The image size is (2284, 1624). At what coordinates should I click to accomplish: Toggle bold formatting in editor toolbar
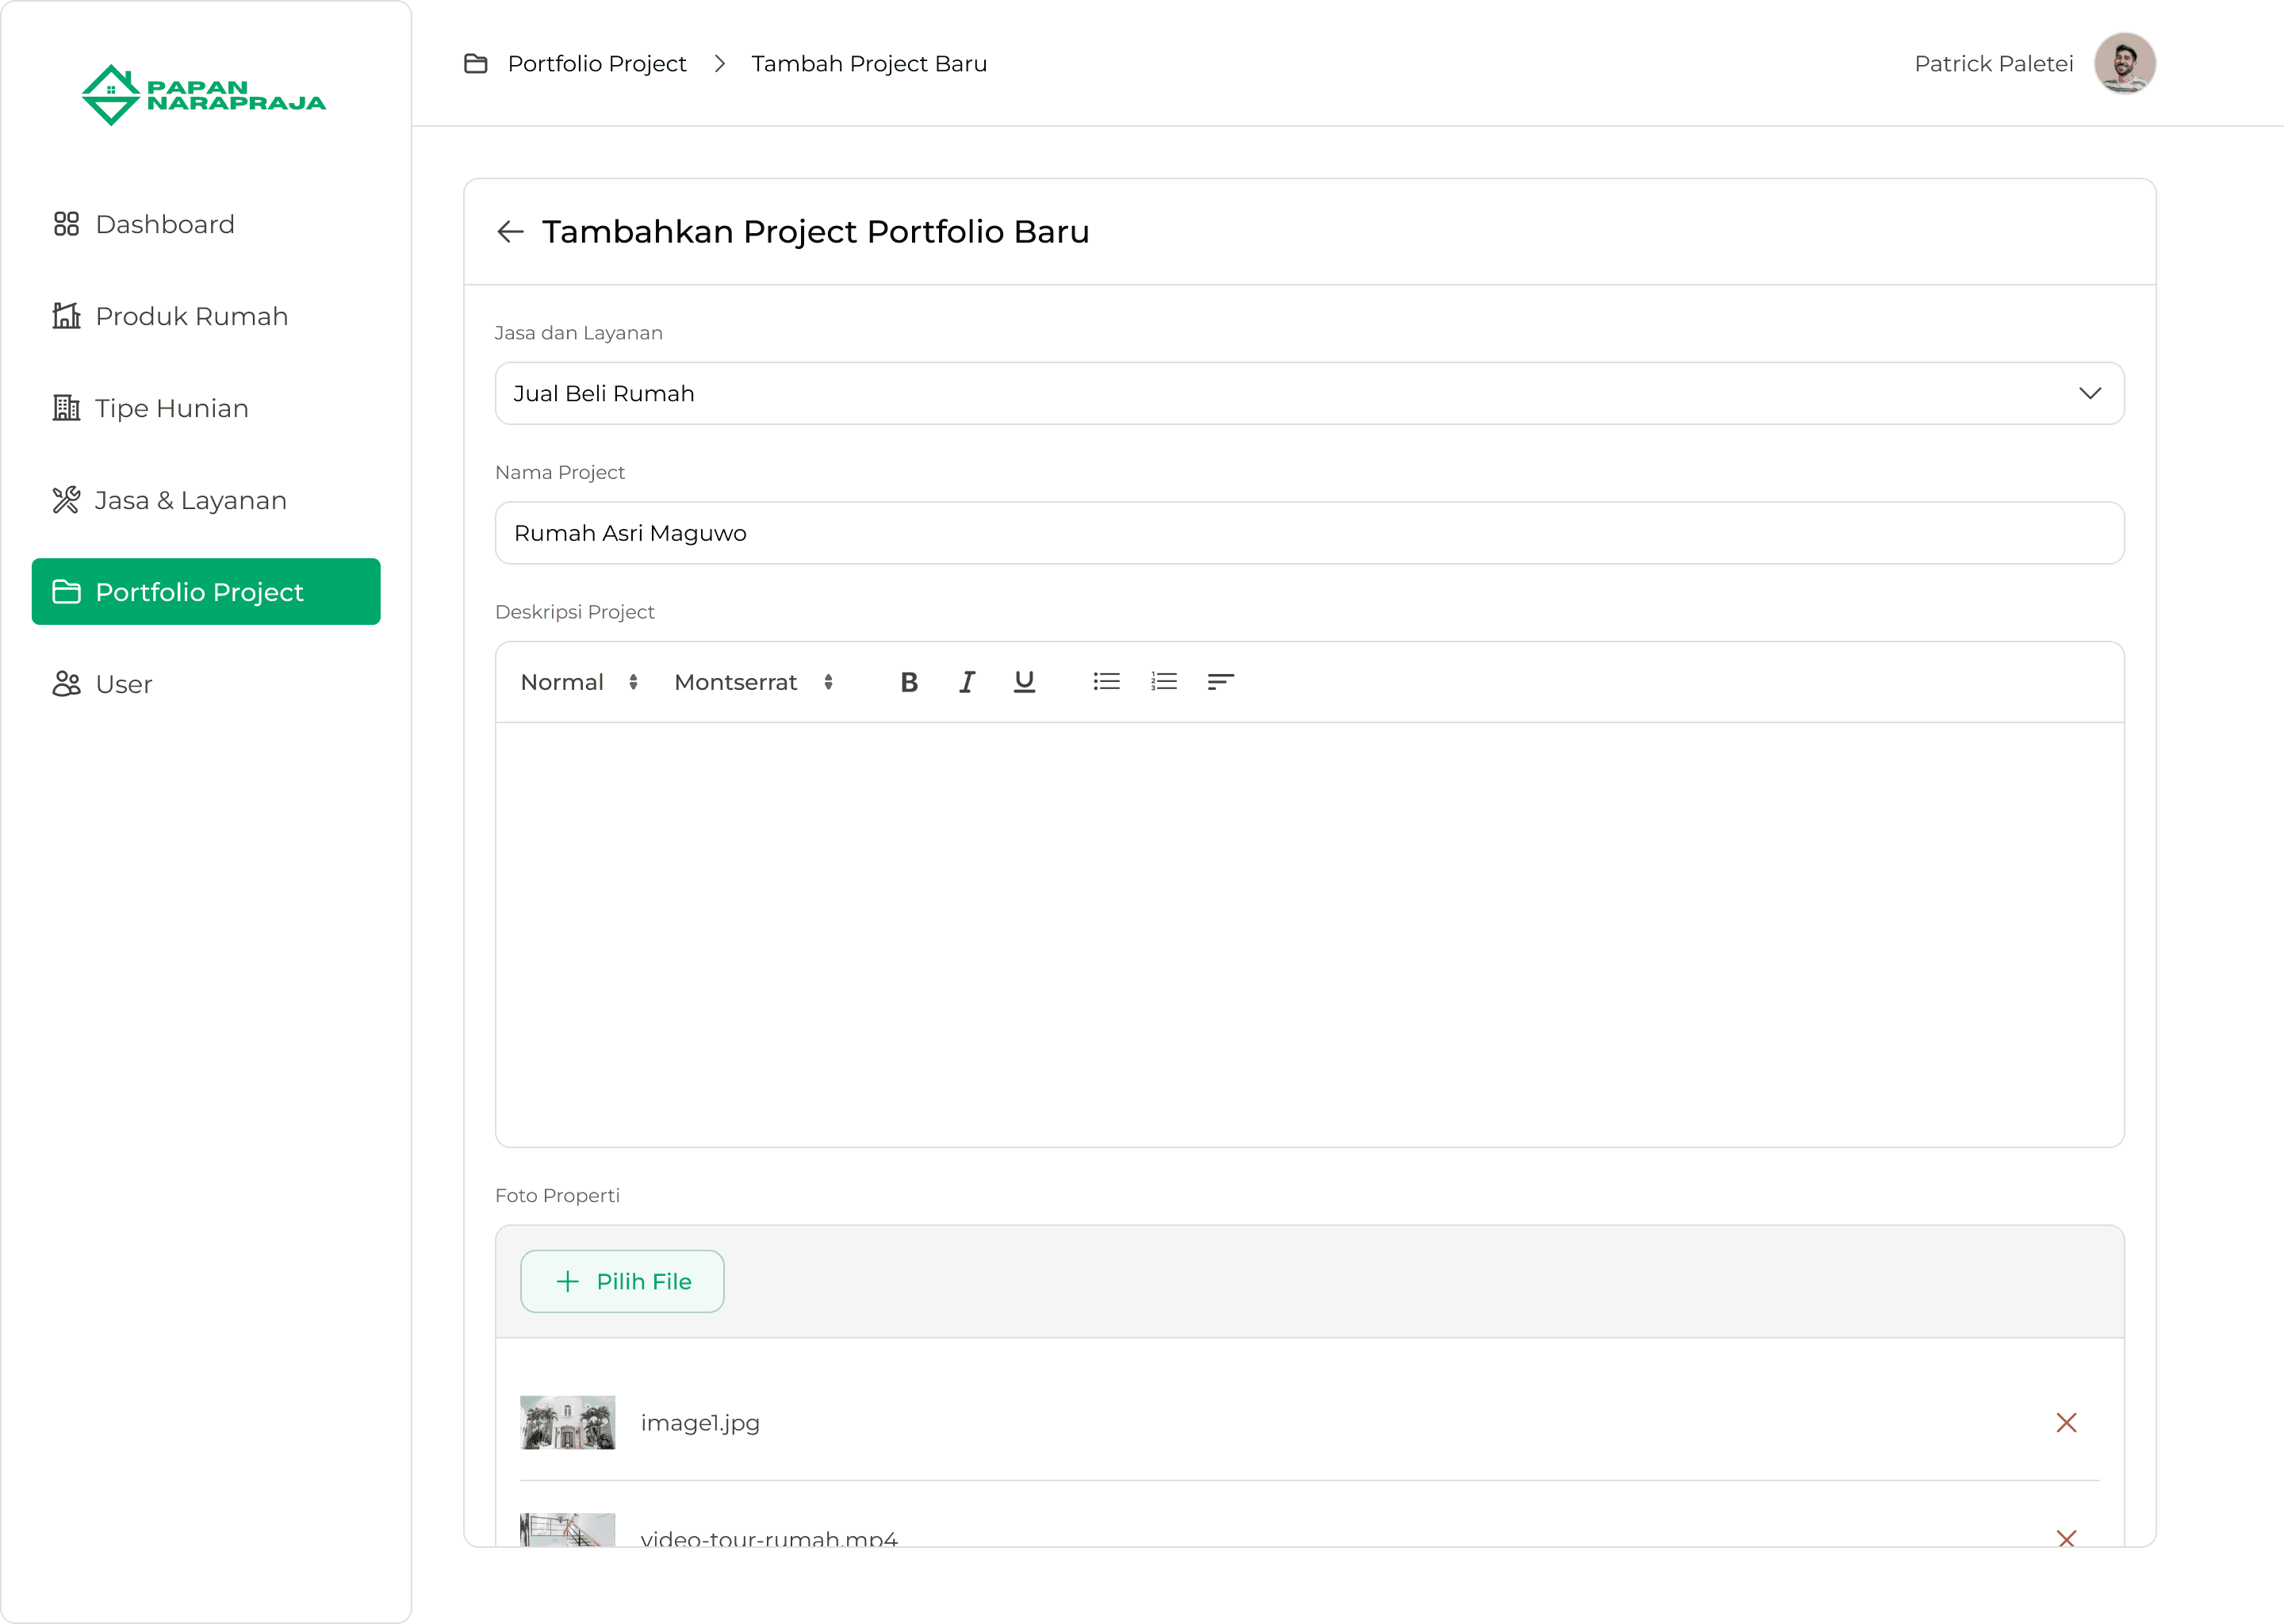908,682
